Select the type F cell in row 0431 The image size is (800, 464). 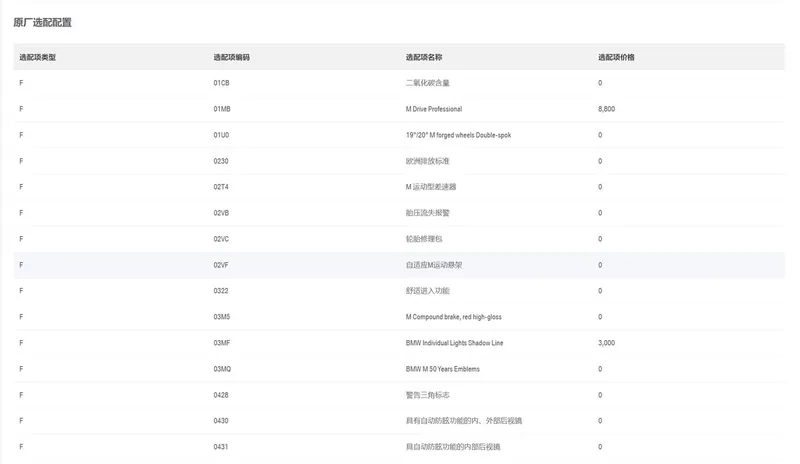pos(21,447)
